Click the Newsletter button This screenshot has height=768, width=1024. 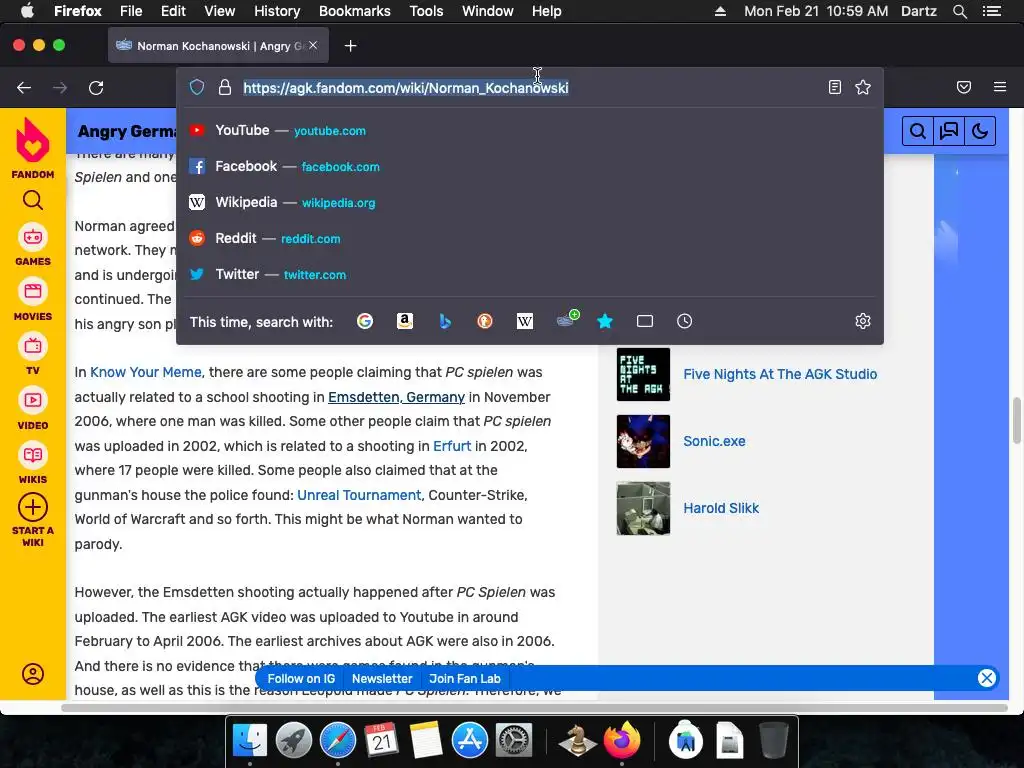click(x=382, y=679)
